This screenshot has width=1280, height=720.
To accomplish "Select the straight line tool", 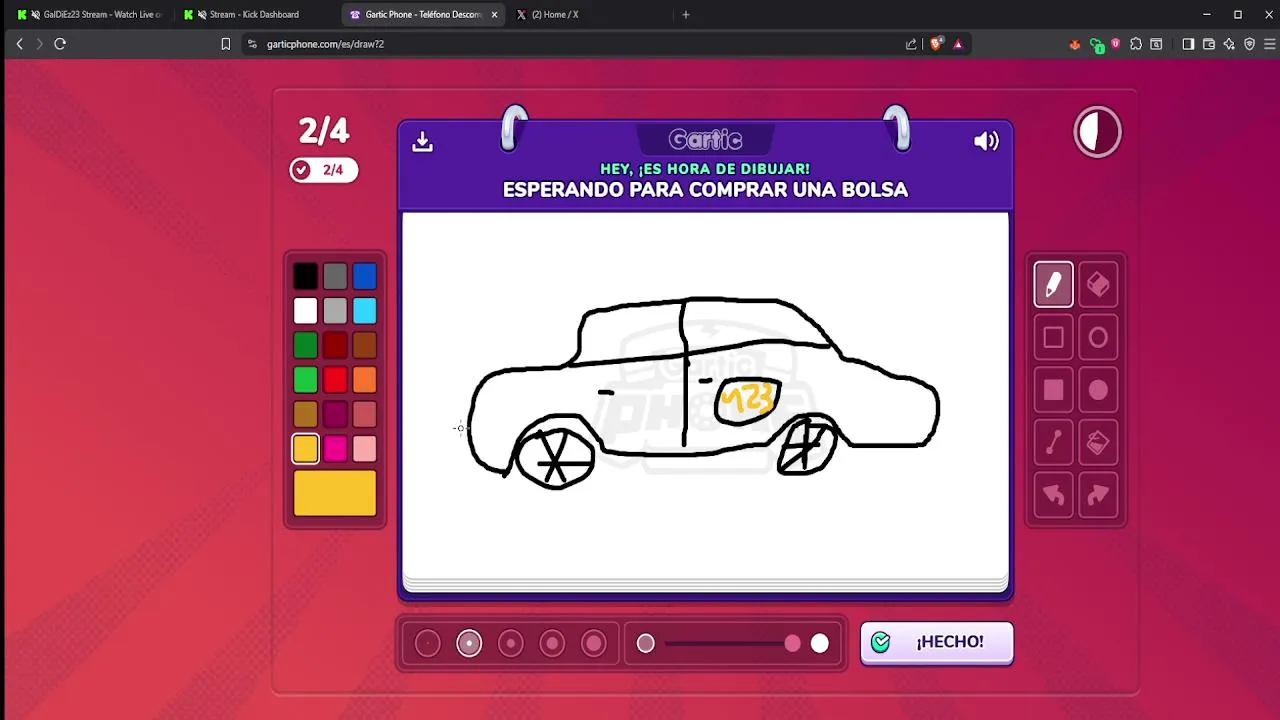I will click(1053, 442).
